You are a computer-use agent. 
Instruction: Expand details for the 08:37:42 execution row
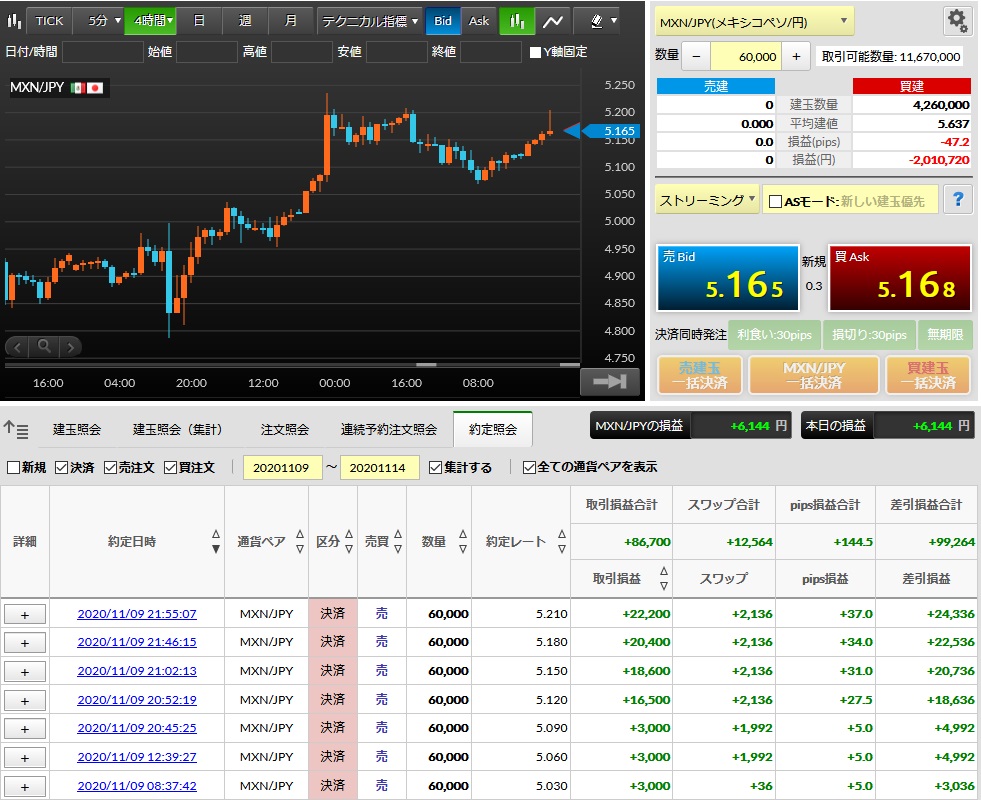coord(25,786)
